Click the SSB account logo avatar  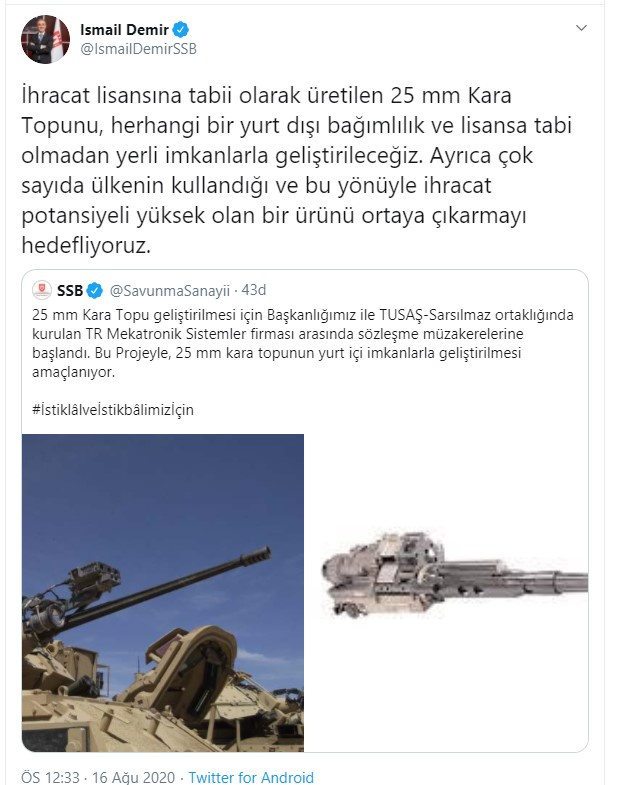[x=42, y=290]
